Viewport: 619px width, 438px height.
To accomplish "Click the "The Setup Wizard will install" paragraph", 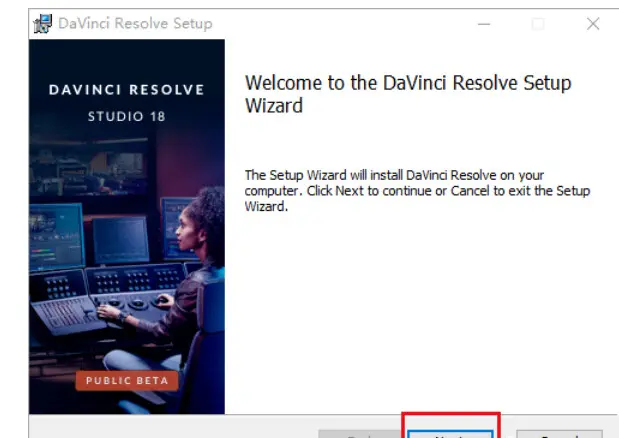I will [417, 191].
